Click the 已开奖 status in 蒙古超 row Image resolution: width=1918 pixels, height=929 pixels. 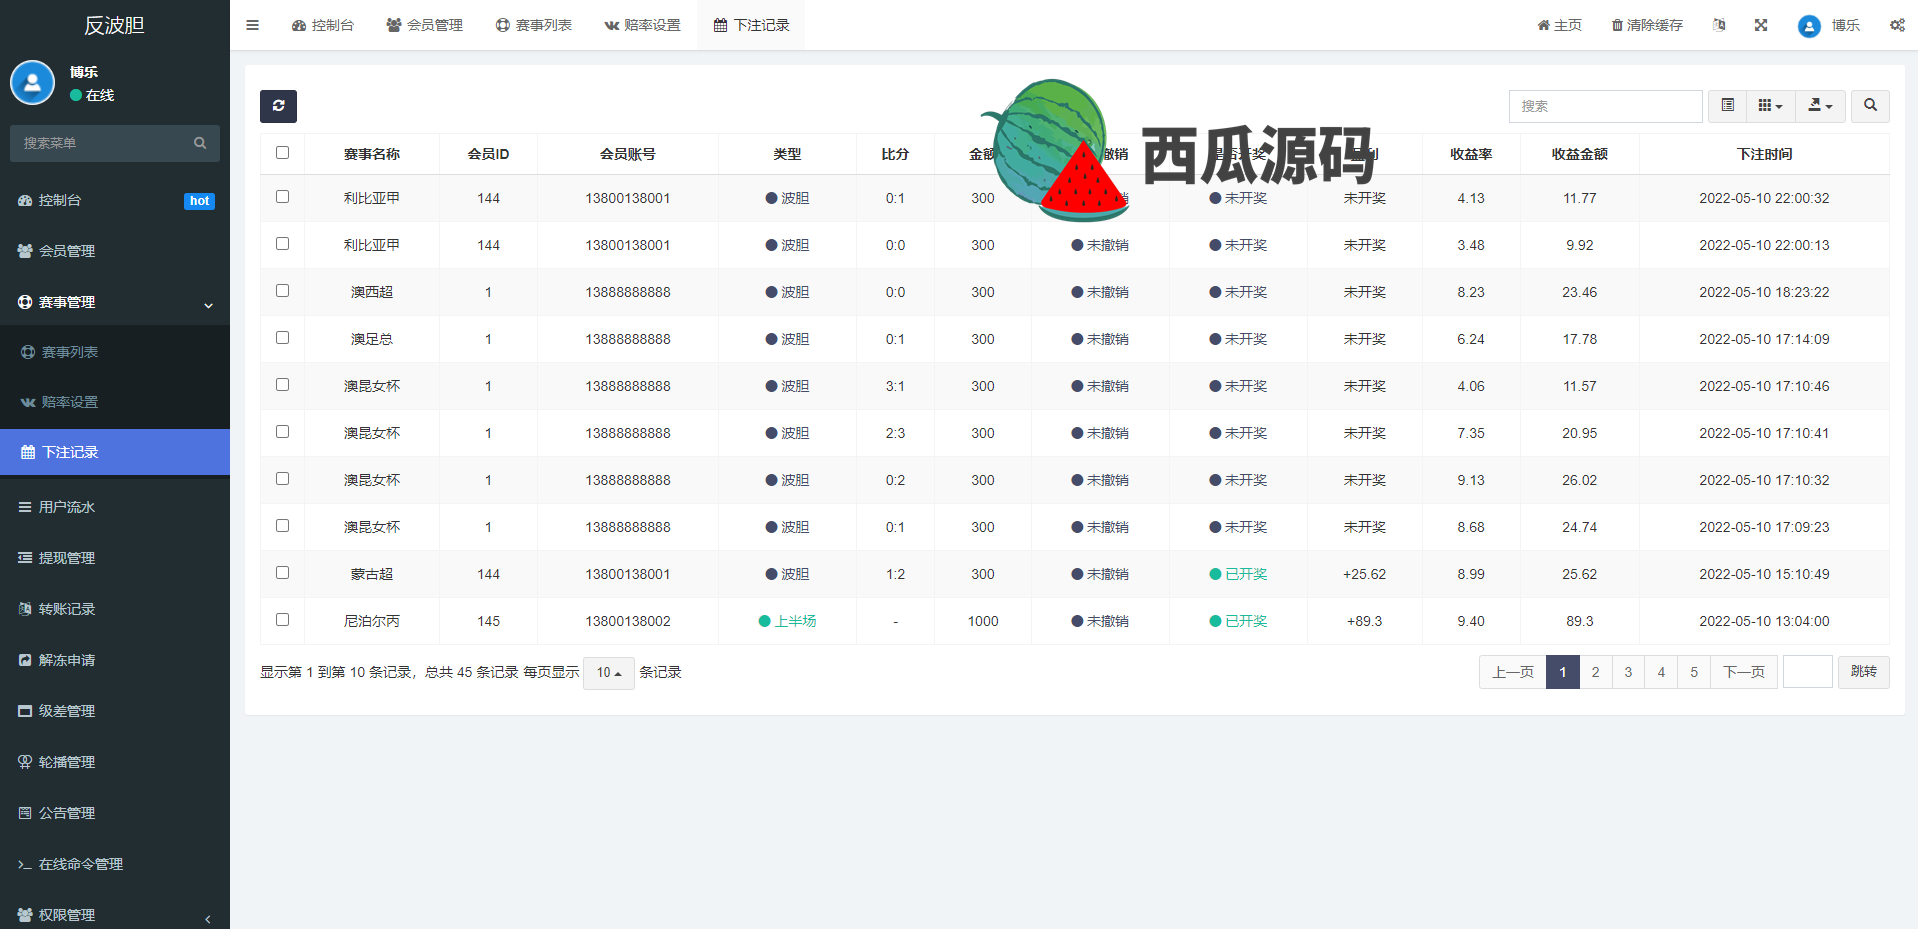[x=1238, y=574]
